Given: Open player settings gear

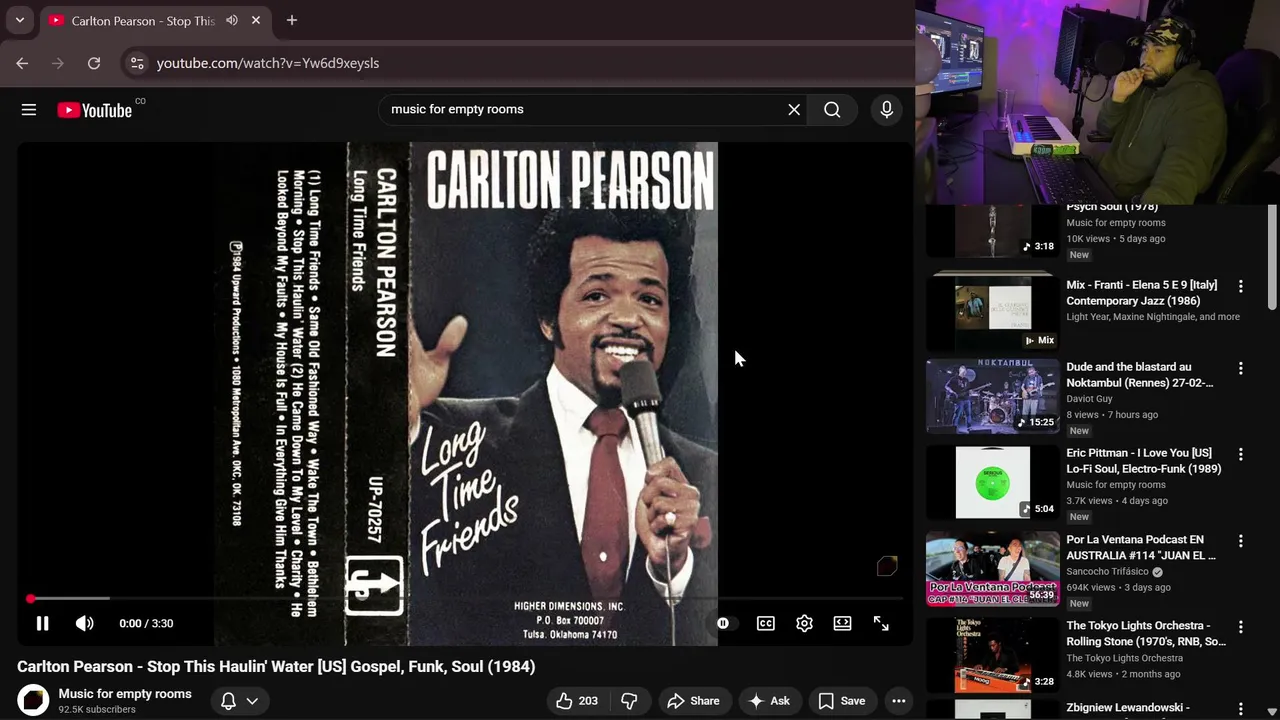Looking at the screenshot, I should [x=804, y=623].
